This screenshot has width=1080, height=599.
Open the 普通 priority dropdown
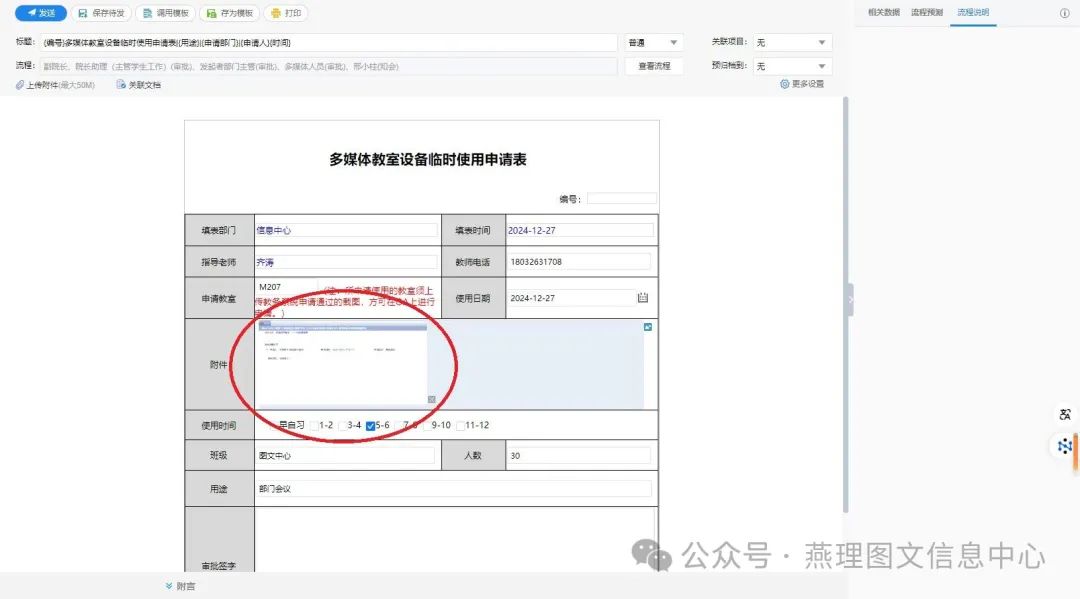(x=653, y=42)
